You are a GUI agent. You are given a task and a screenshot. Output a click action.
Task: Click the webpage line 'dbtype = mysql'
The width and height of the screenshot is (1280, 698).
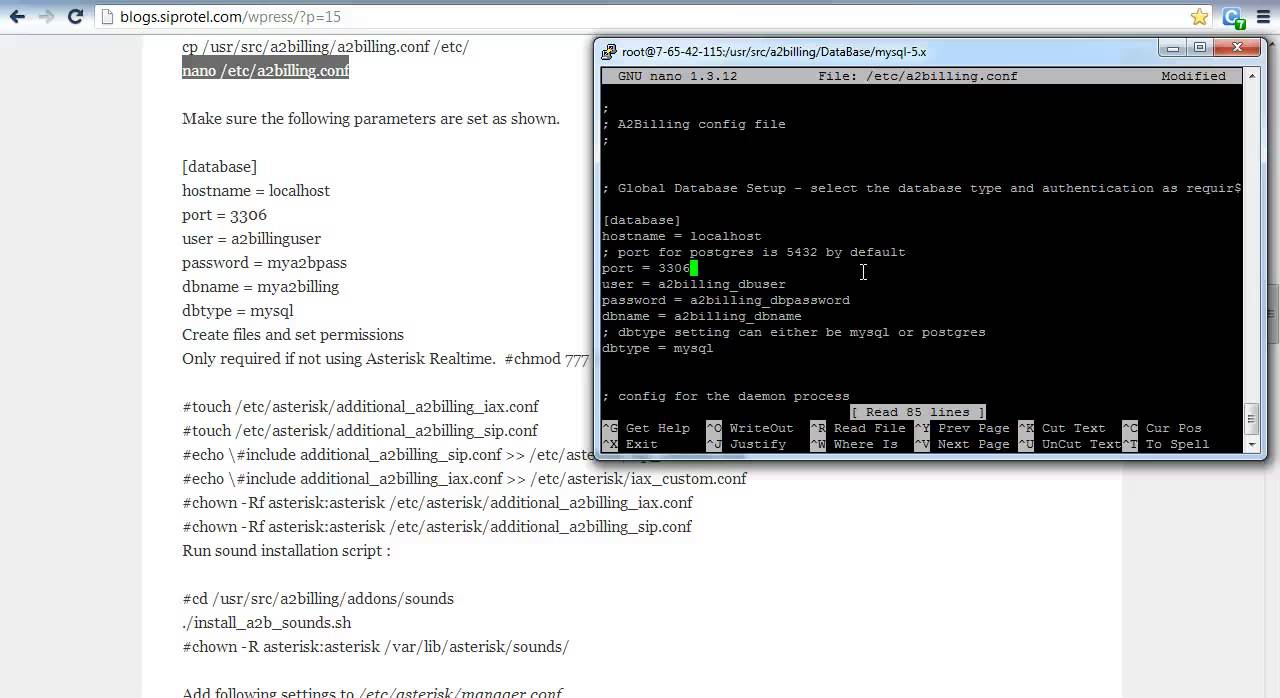pyautogui.click(x=237, y=310)
